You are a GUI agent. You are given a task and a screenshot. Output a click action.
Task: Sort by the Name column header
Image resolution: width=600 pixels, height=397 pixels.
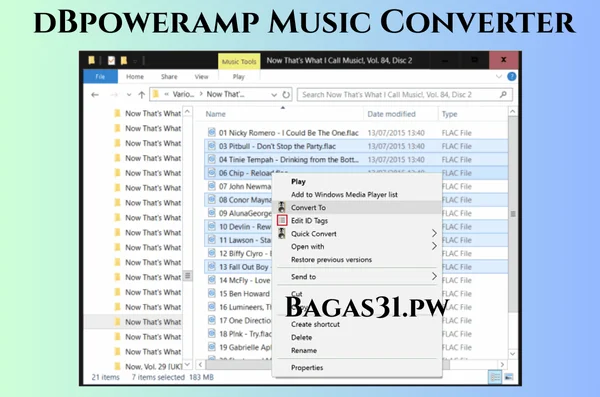[215, 114]
